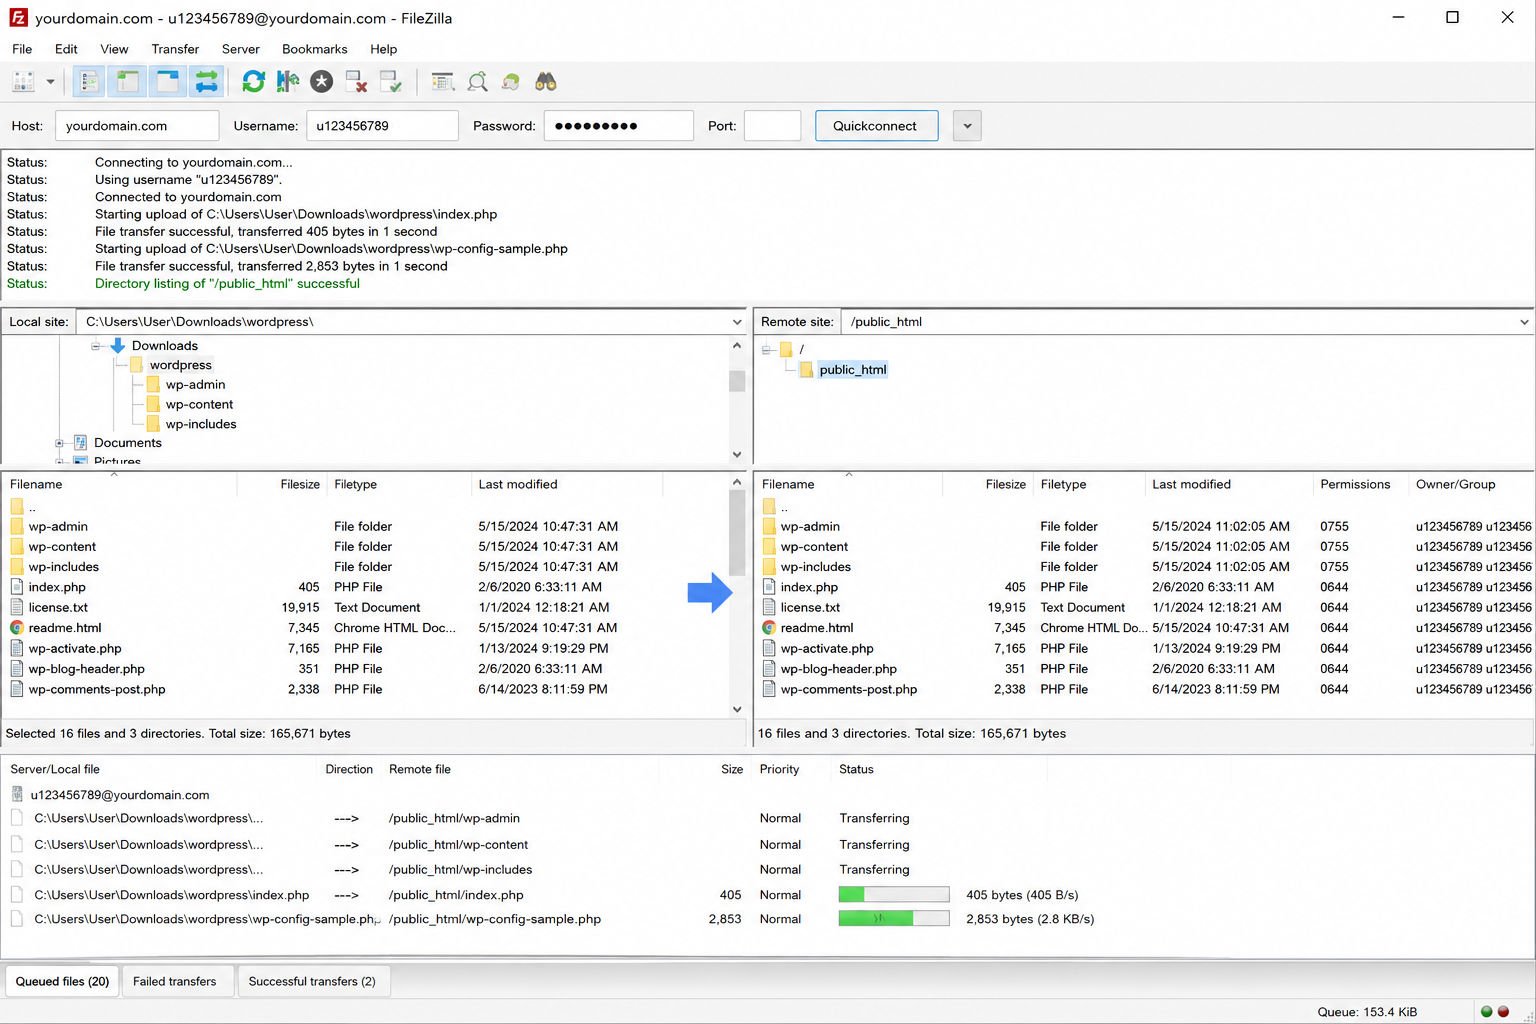This screenshot has height=1024, width=1536.
Task: Open the Quickconnect history dropdown
Action: (x=967, y=126)
